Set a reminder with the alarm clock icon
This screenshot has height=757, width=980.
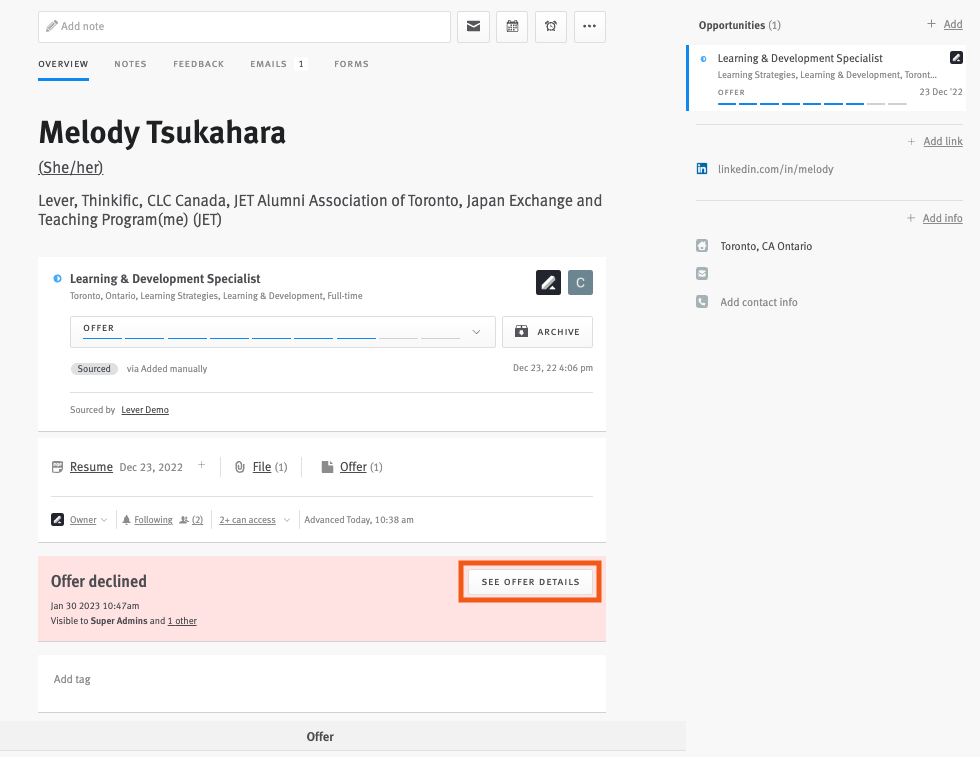[x=551, y=27]
